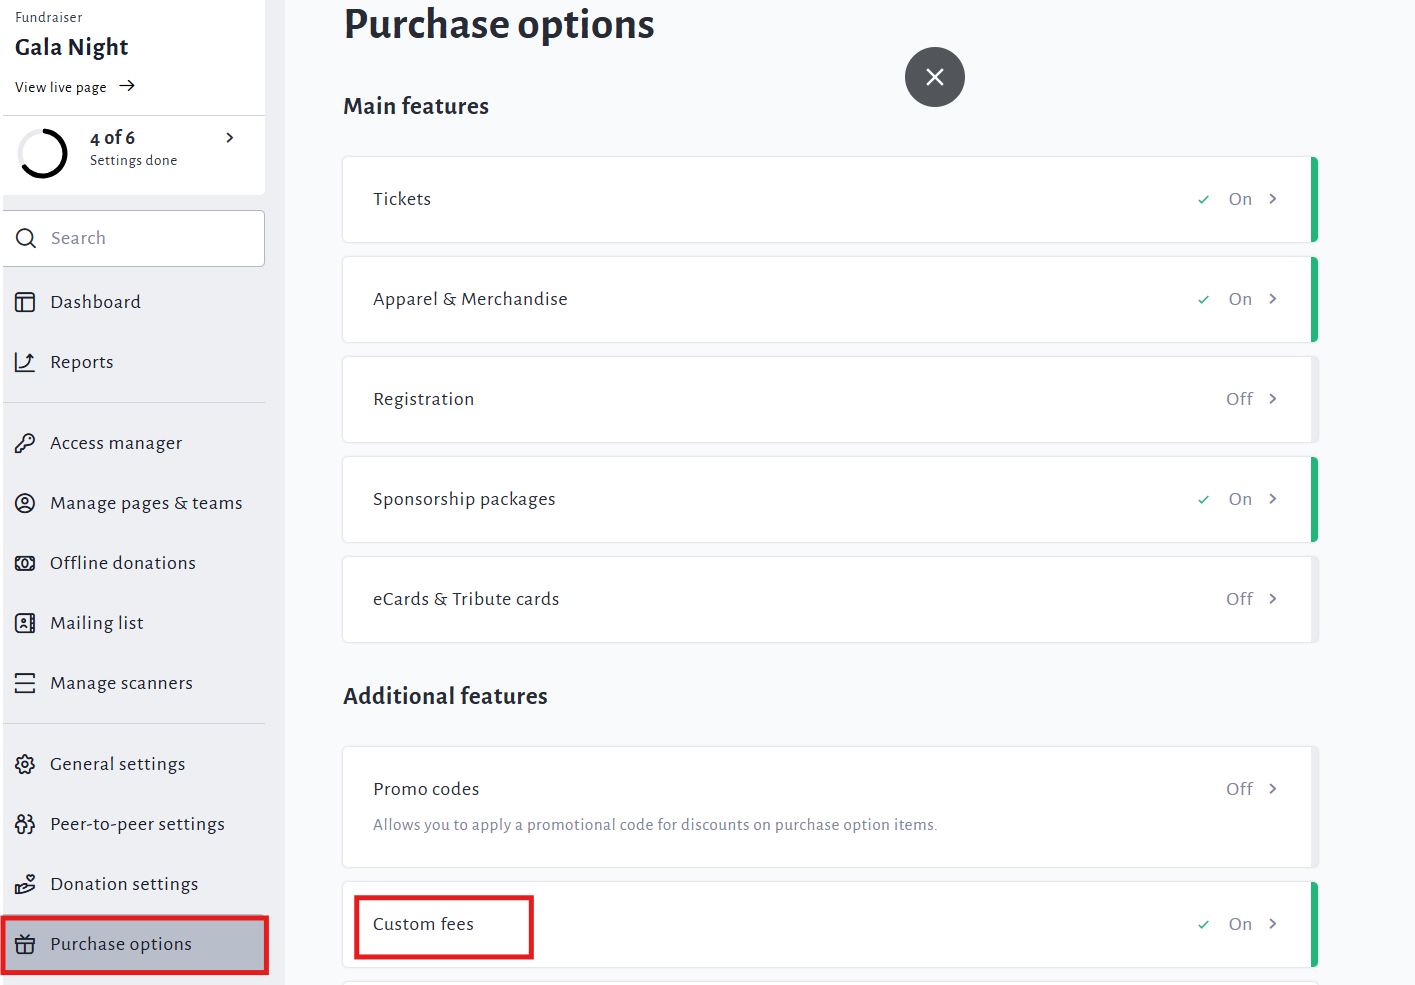The image size is (1415, 985).
Task: Click the Reports chart icon
Action: coord(25,362)
